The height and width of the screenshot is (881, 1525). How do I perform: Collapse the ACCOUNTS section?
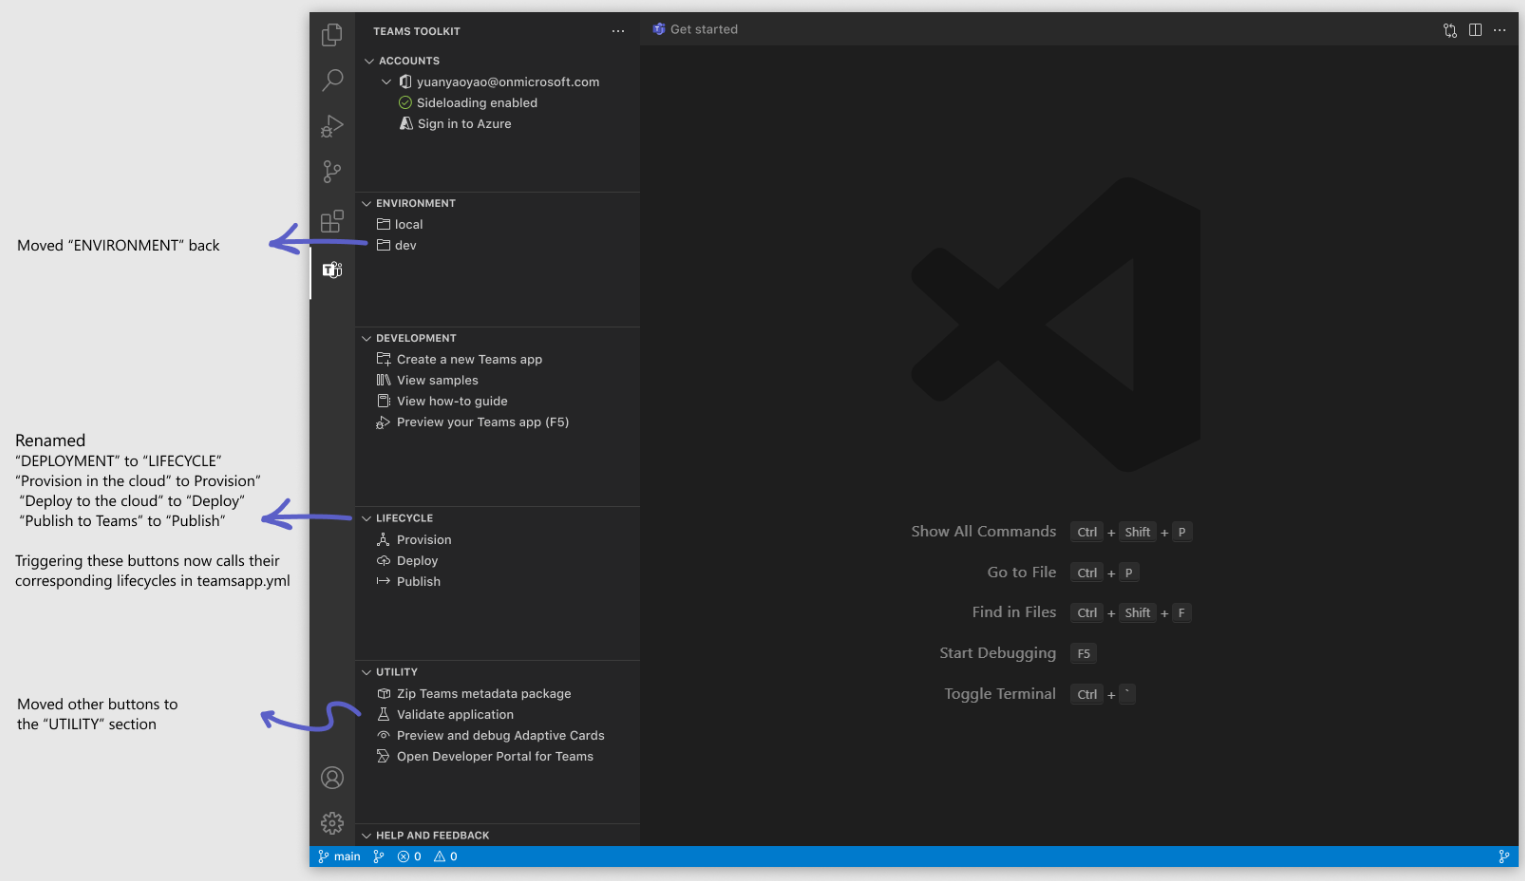click(x=369, y=61)
